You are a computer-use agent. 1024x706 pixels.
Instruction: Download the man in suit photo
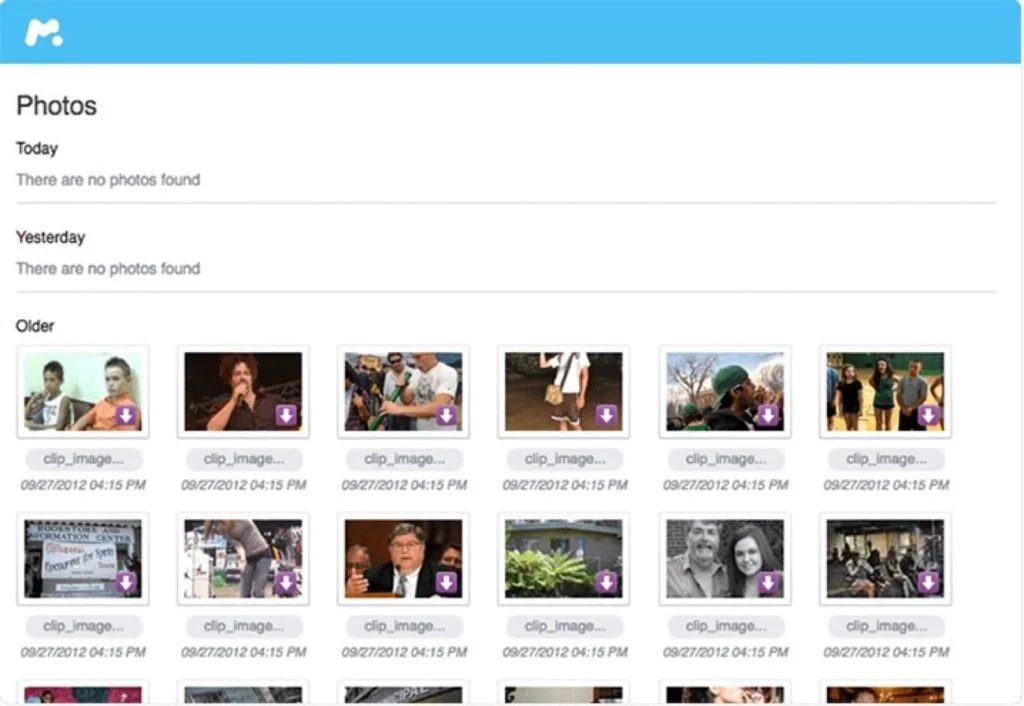(447, 583)
